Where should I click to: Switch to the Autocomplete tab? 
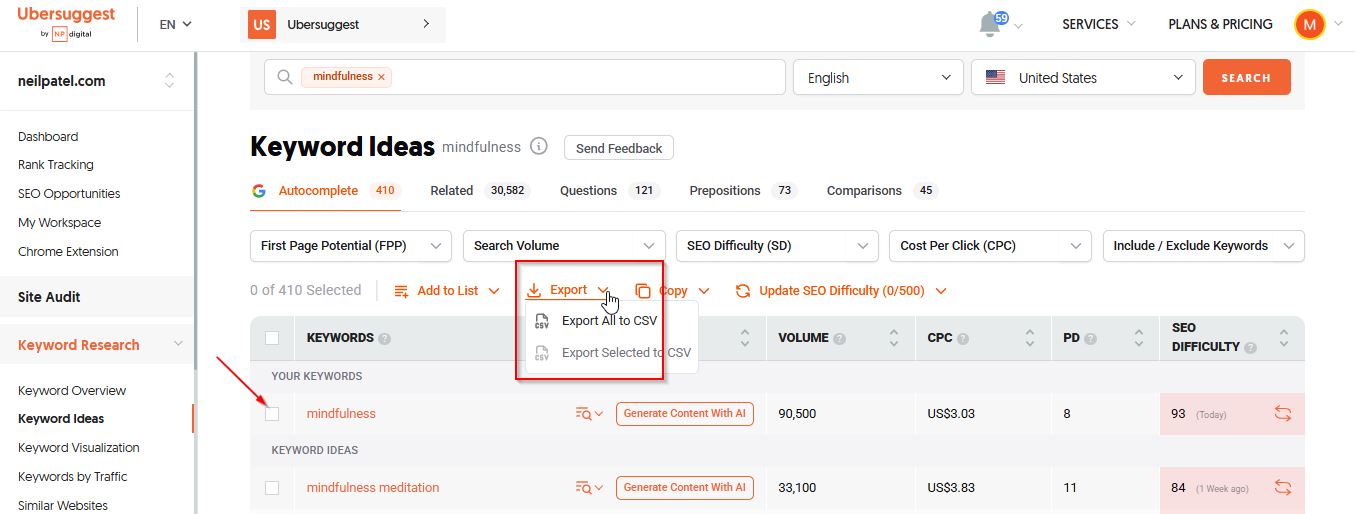pyautogui.click(x=325, y=190)
